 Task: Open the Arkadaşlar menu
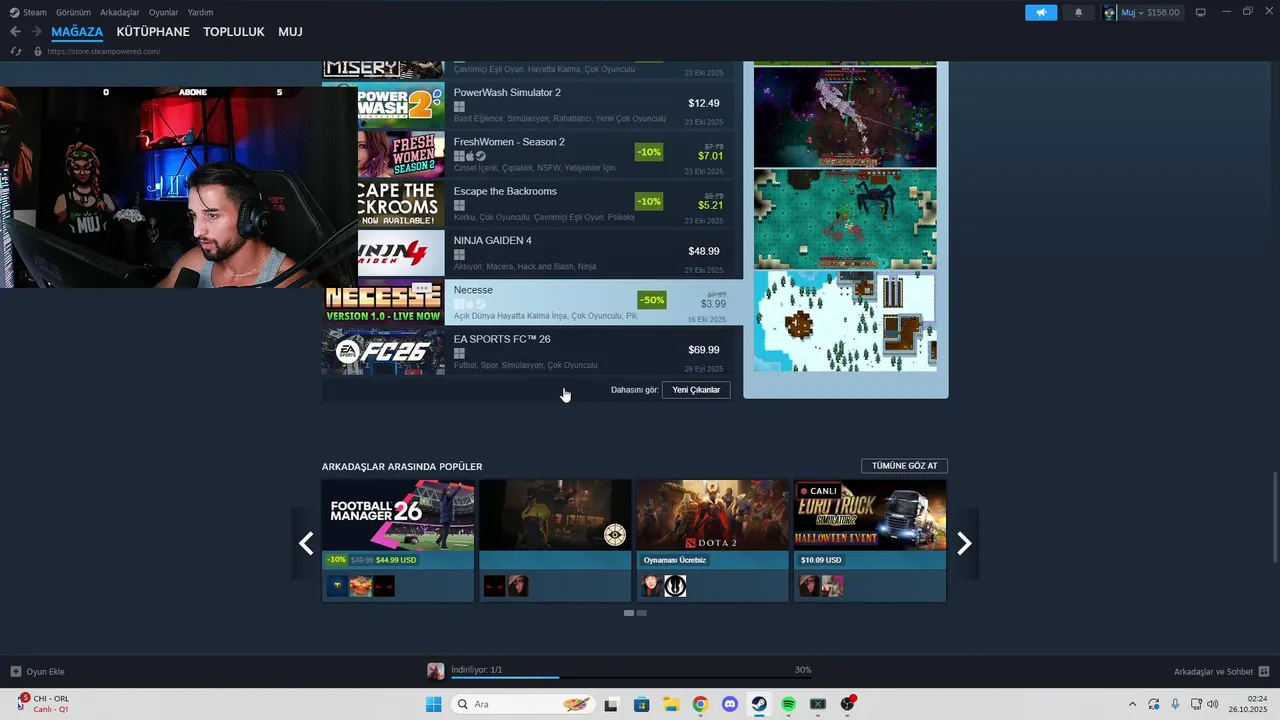click(x=120, y=12)
